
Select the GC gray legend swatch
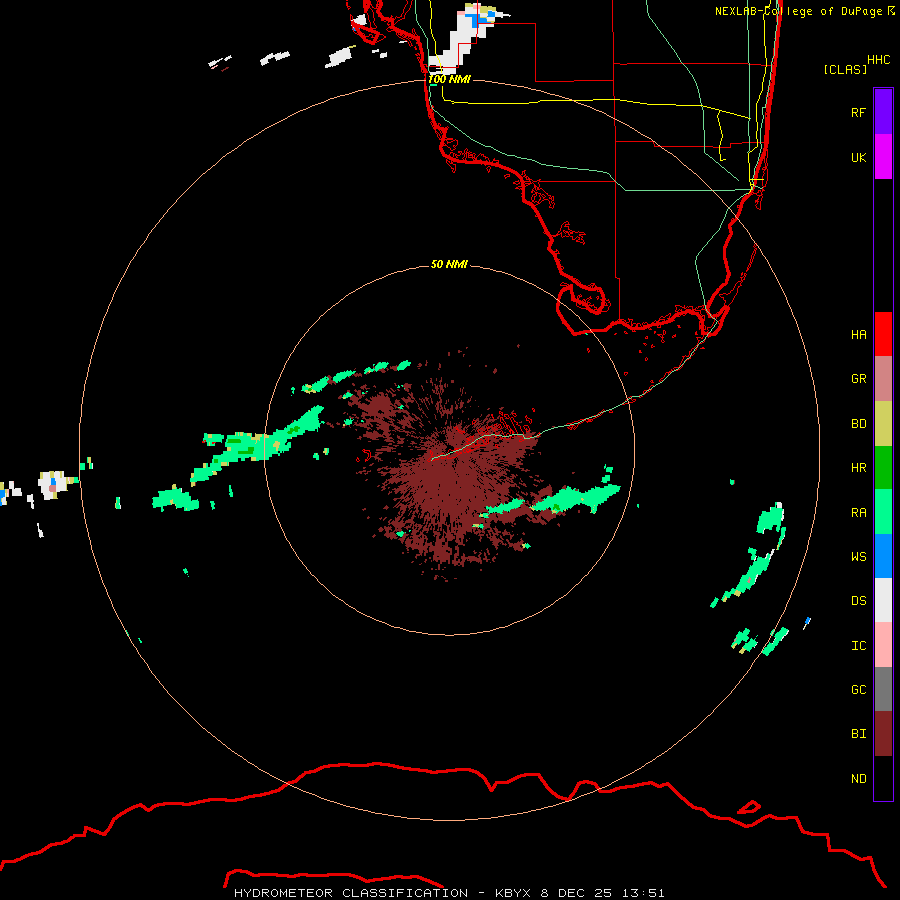point(883,689)
